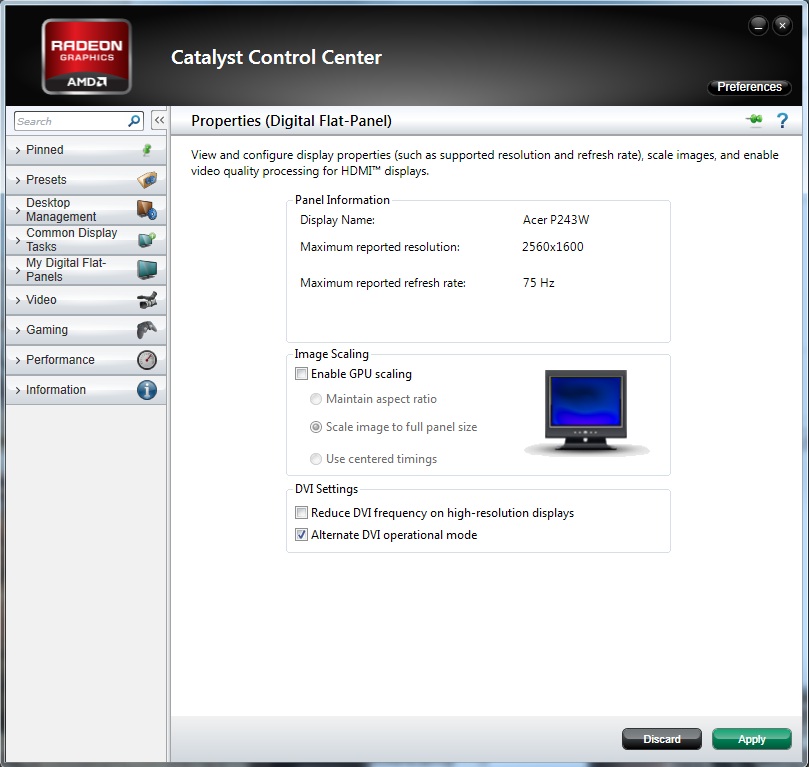Click the Common Display Tasks label
809x767 pixels.
pos(72,240)
